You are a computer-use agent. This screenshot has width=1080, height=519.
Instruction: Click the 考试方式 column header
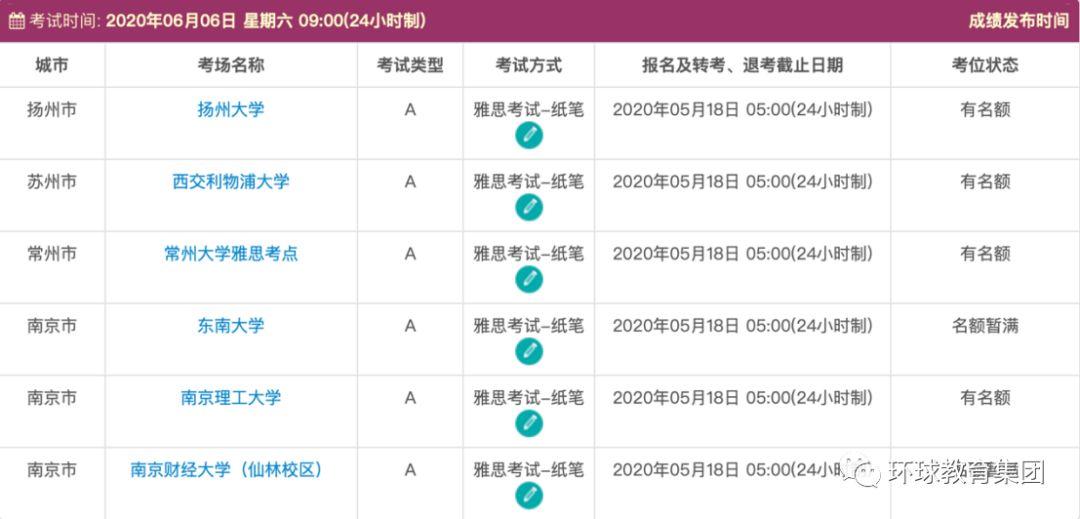coord(528,65)
